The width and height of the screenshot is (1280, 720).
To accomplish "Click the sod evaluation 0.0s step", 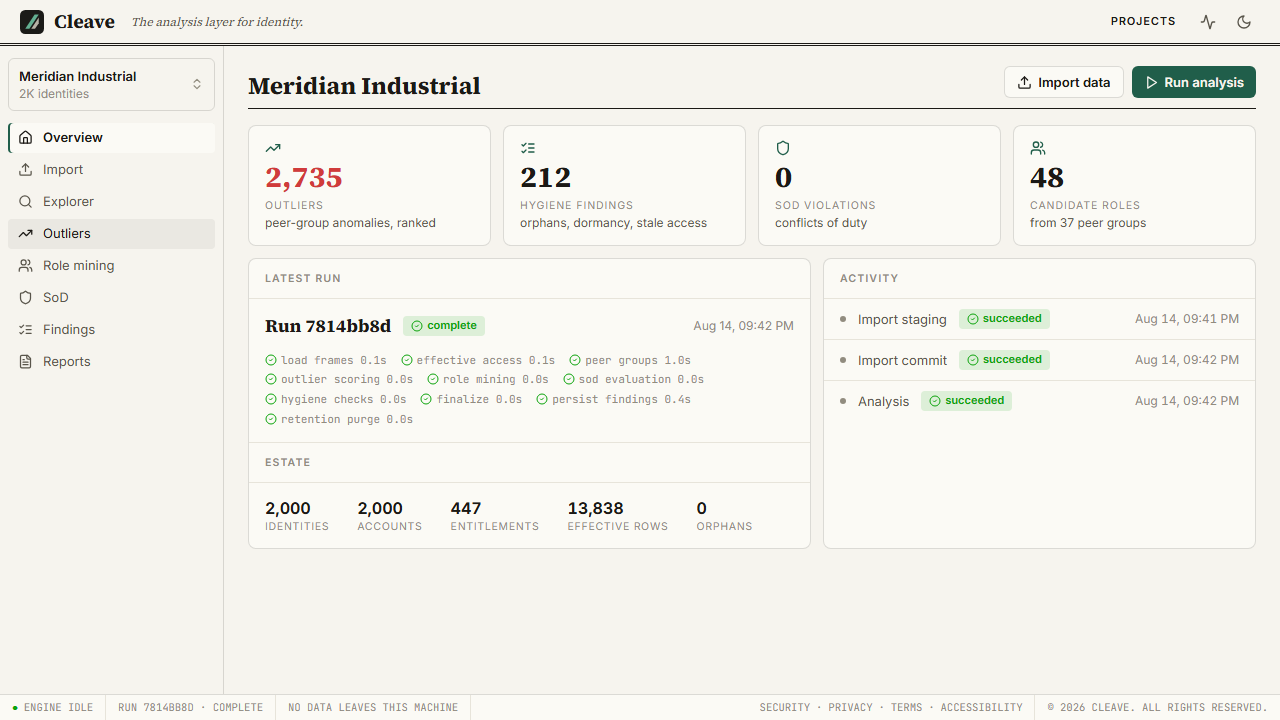I will point(634,380).
